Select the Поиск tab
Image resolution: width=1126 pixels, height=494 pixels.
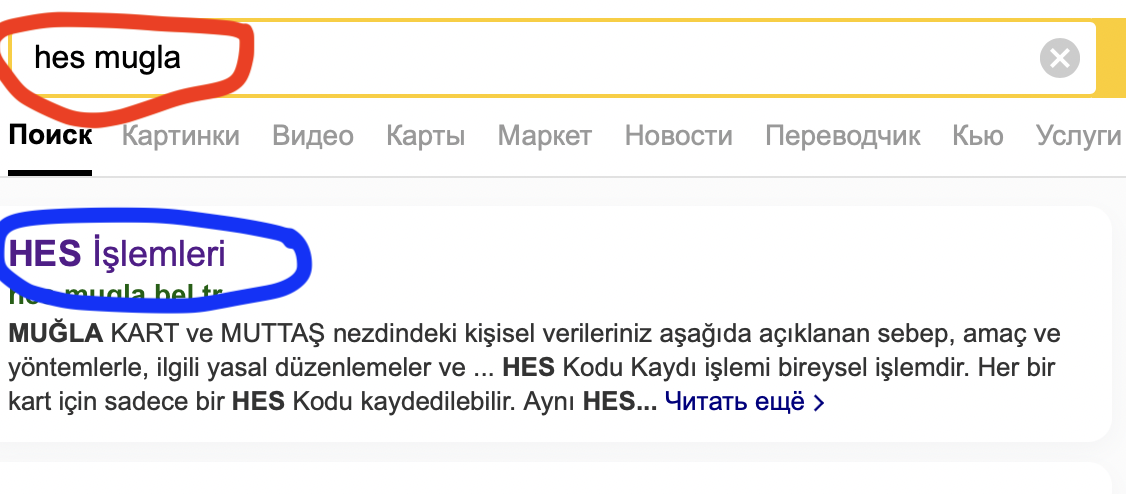coord(50,135)
